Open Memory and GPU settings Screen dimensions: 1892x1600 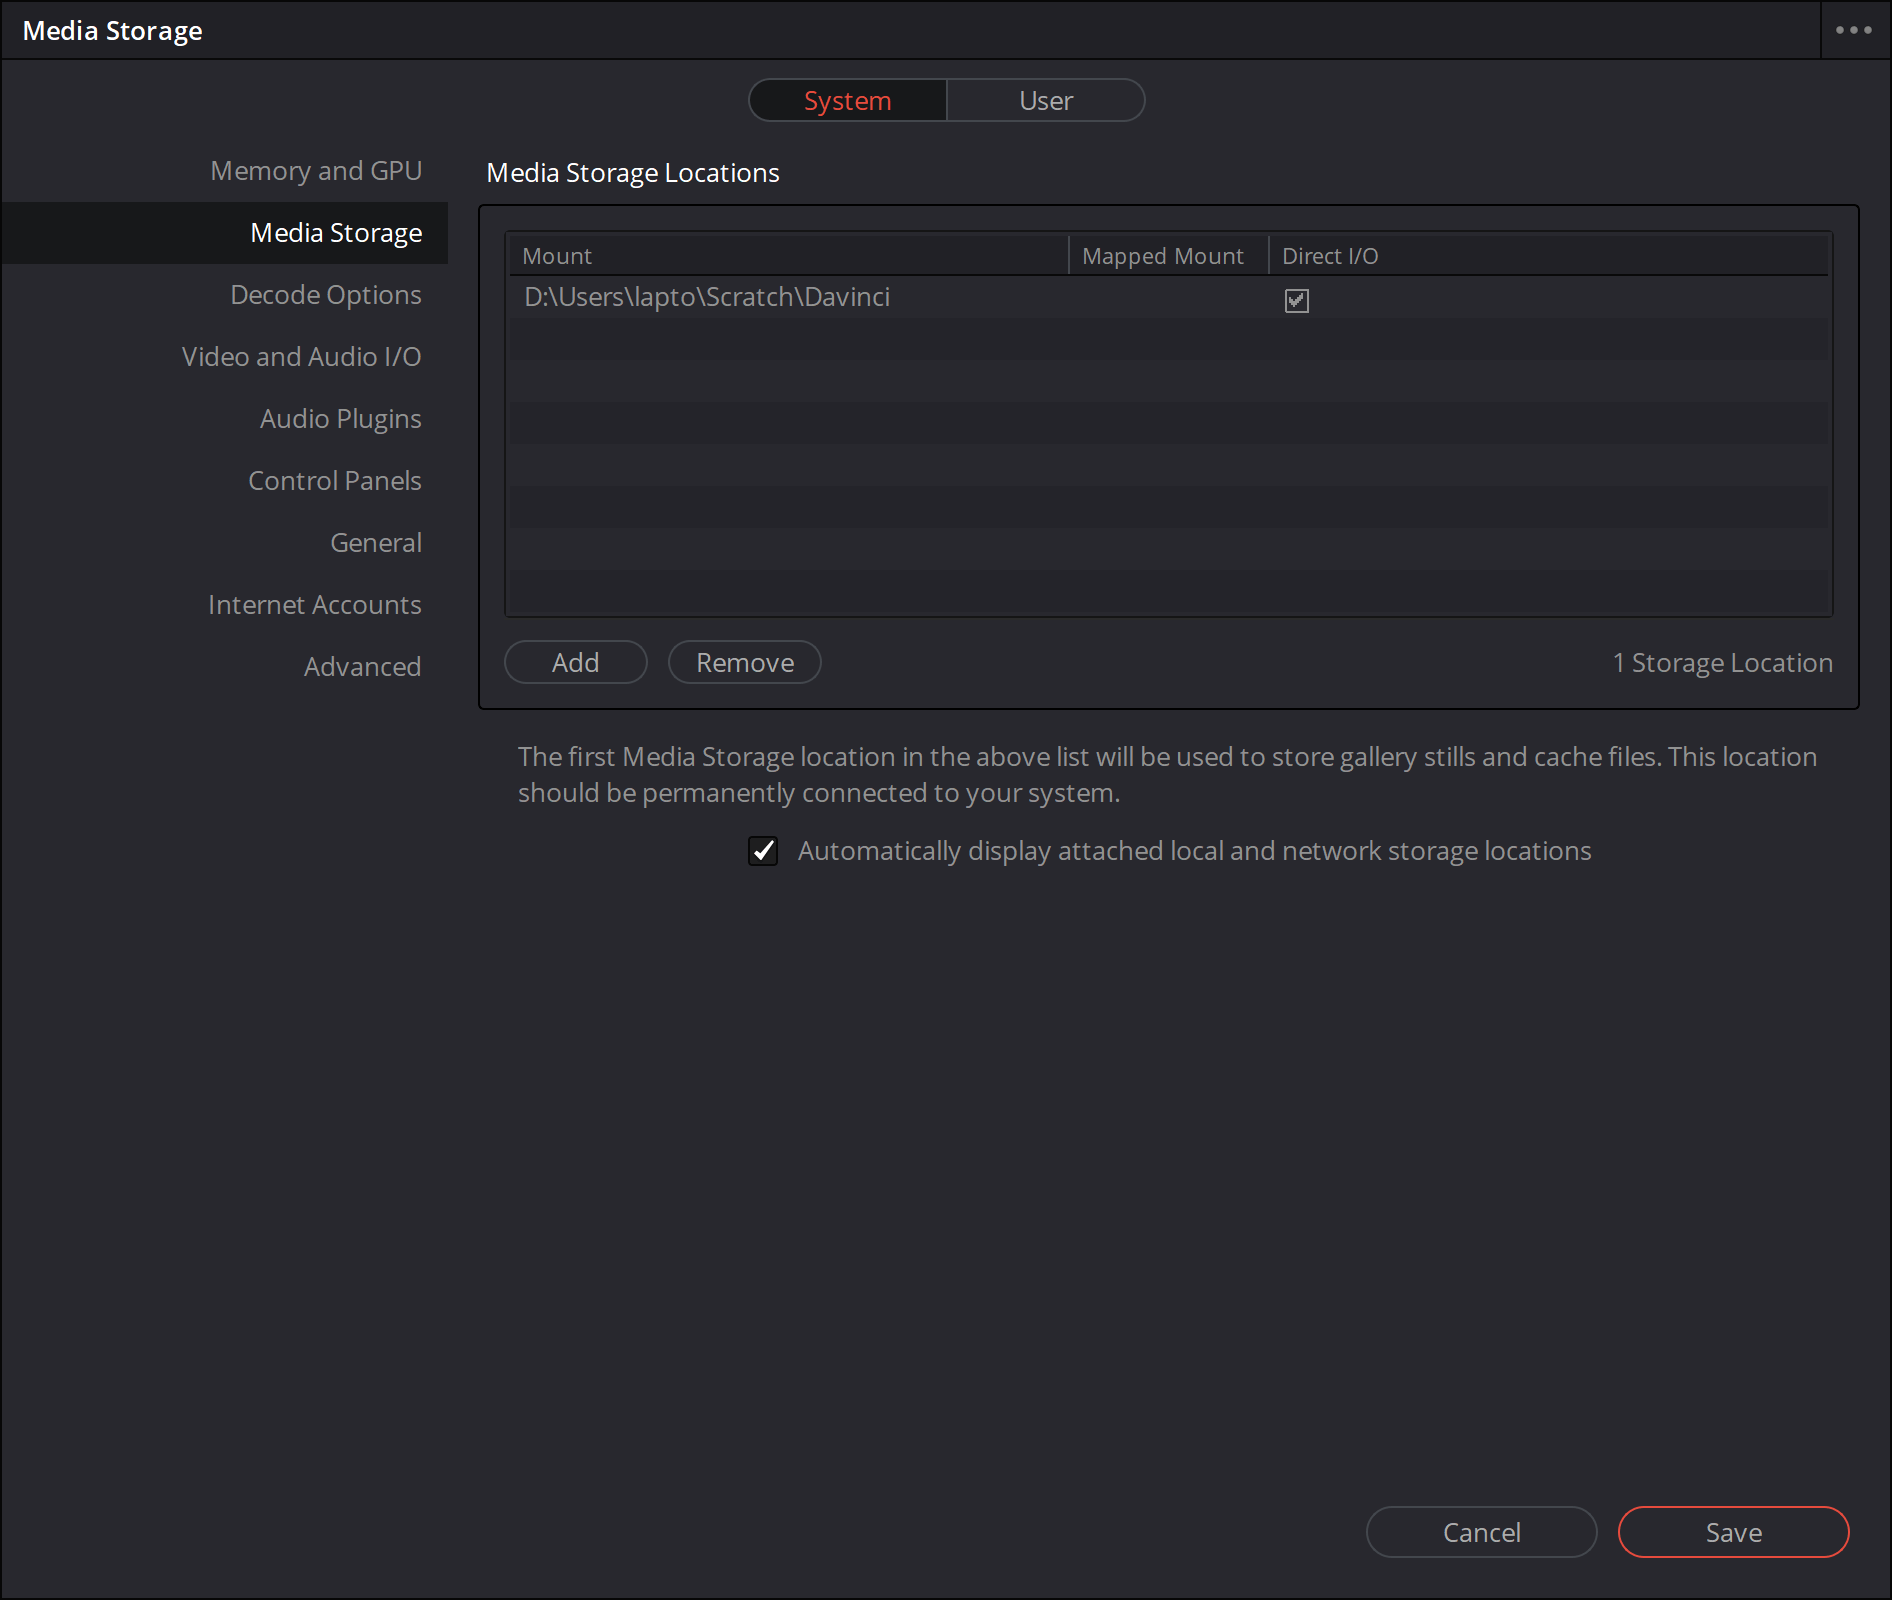[x=316, y=171]
